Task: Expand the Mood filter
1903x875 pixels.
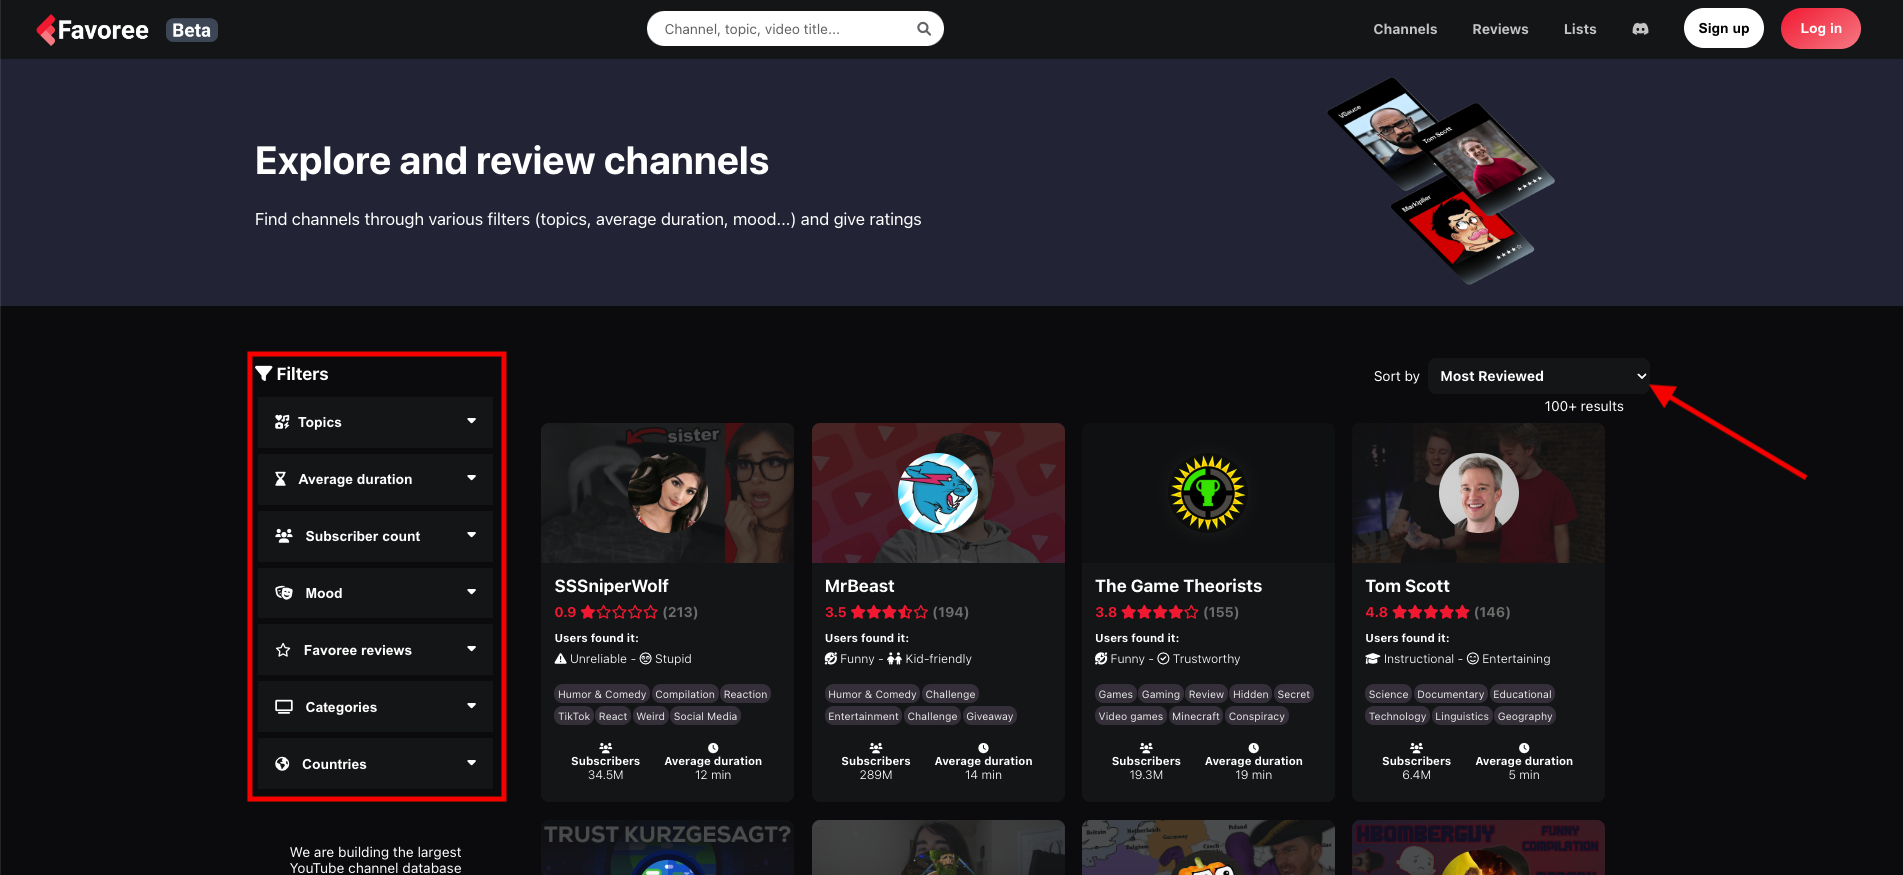Action: click(375, 593)
